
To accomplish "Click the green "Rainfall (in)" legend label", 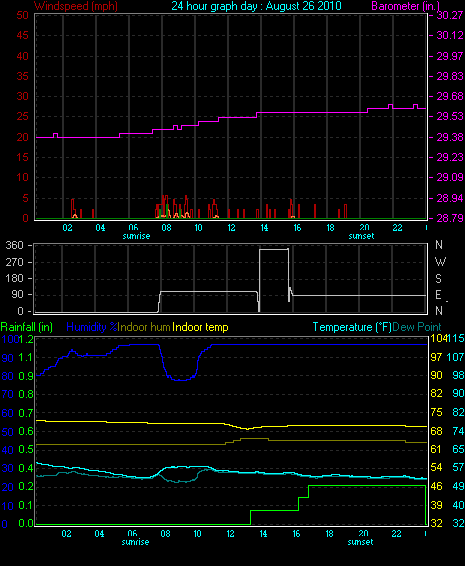I will point(27,327).
